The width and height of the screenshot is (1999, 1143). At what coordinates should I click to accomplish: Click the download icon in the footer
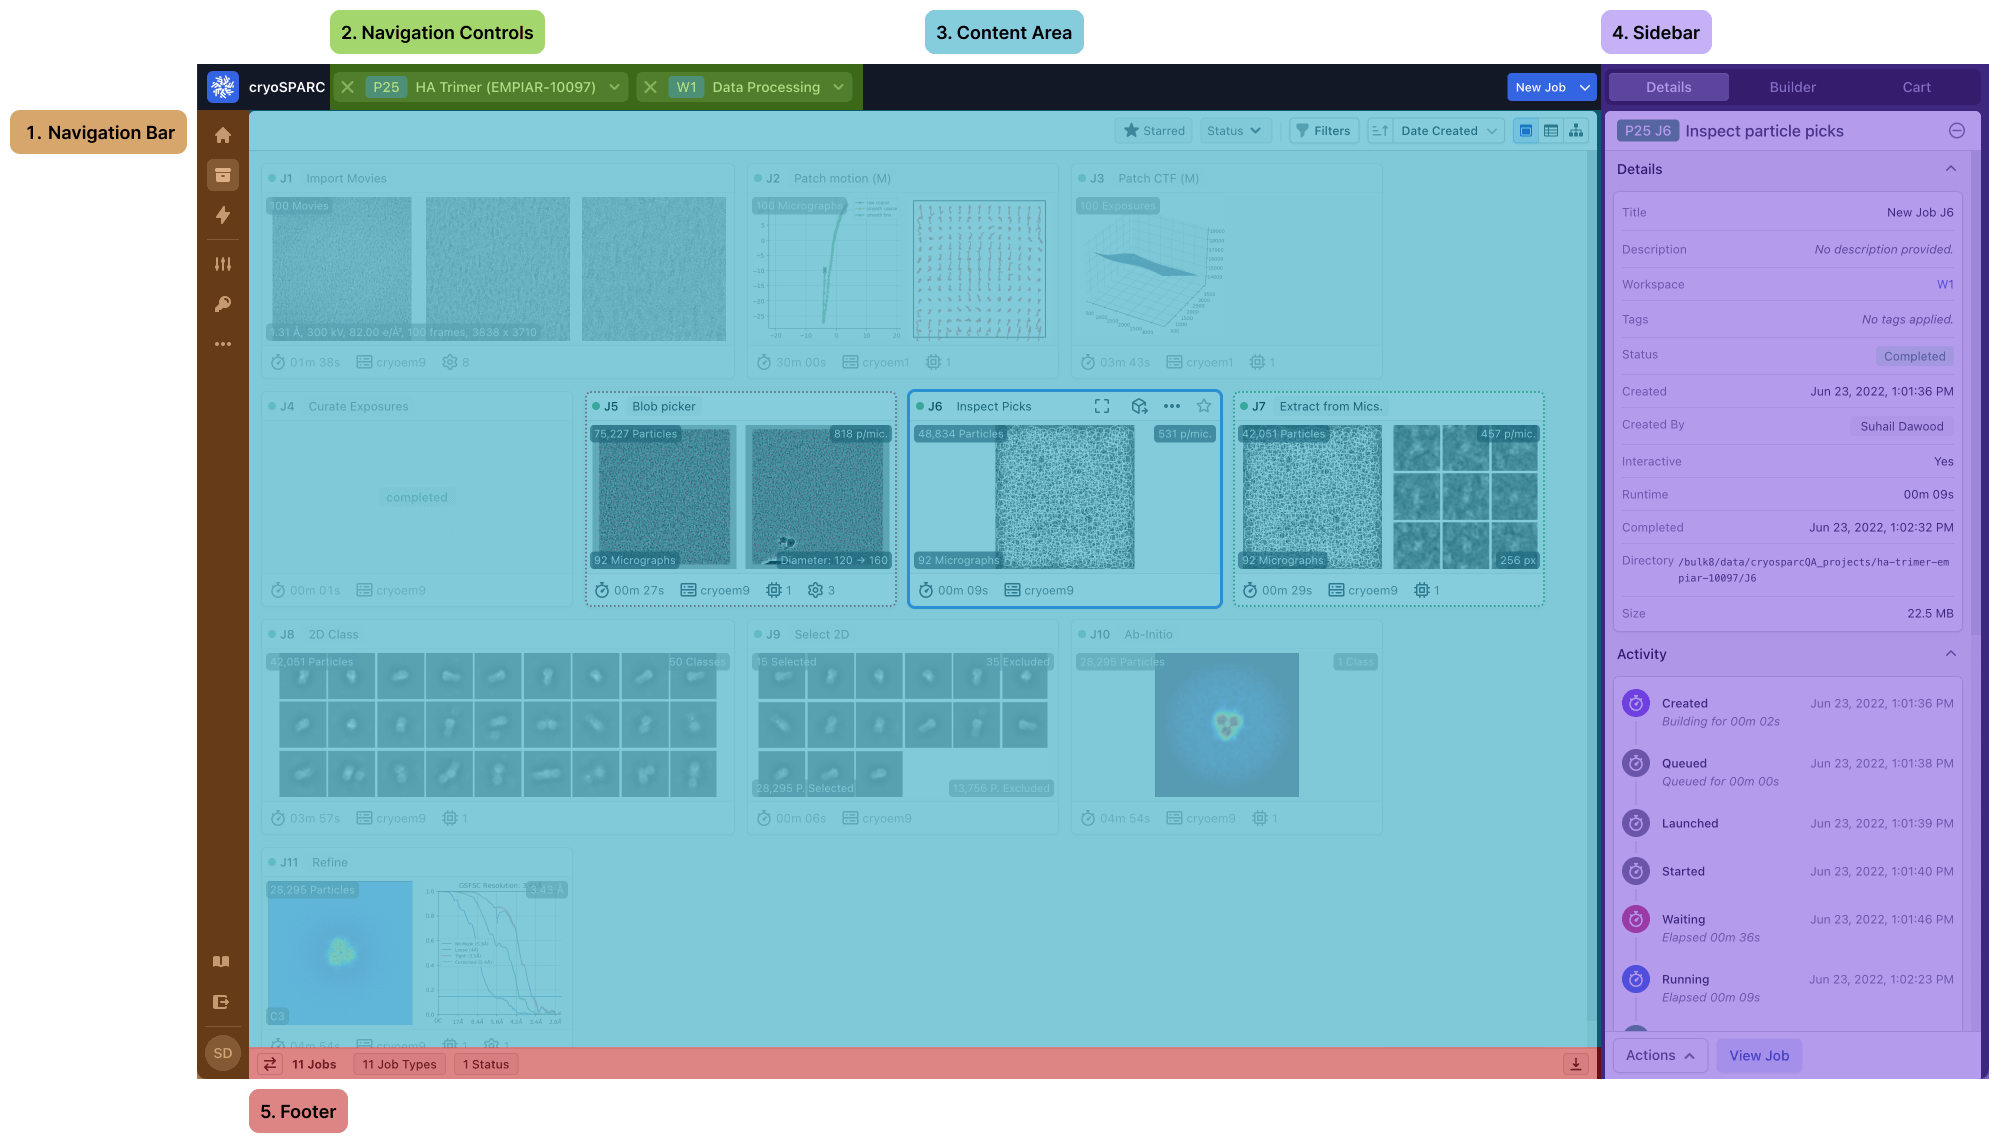(x=1576, y=1064)
